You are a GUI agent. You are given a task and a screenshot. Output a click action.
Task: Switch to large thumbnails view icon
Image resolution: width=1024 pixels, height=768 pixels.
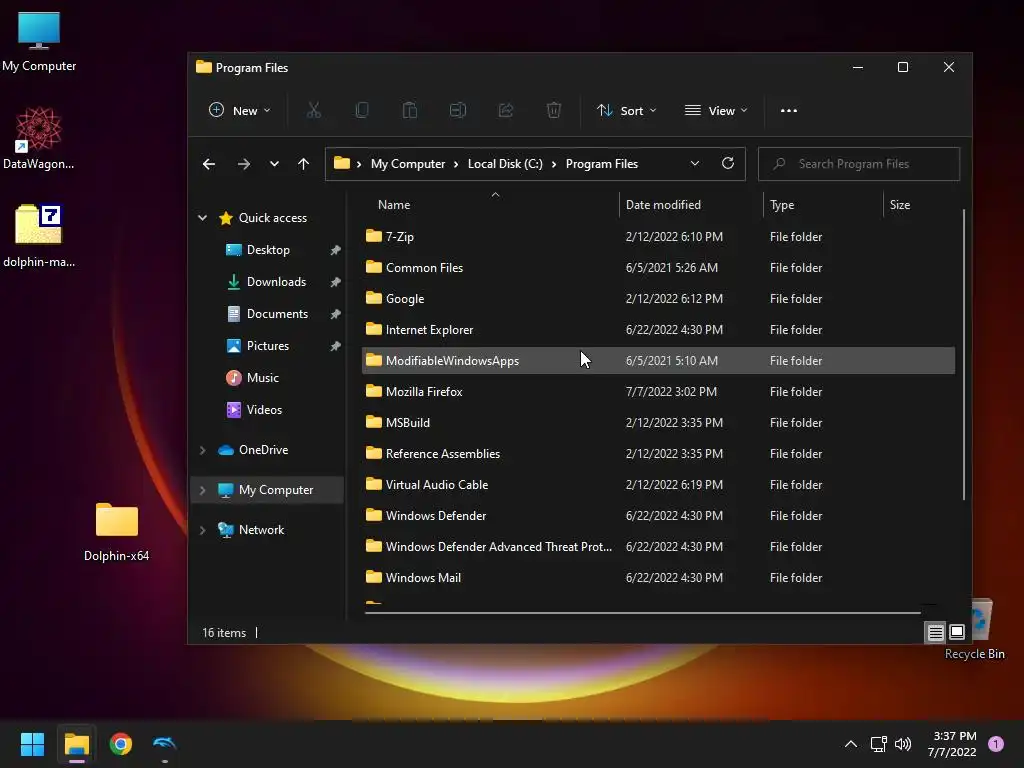point(957,632)
